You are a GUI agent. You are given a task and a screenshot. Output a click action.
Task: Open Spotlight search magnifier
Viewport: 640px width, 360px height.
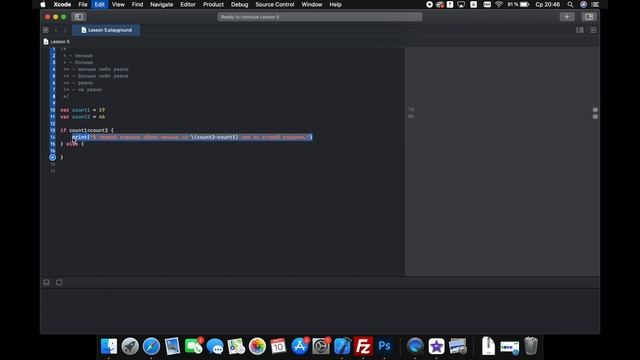pos(570,4)
